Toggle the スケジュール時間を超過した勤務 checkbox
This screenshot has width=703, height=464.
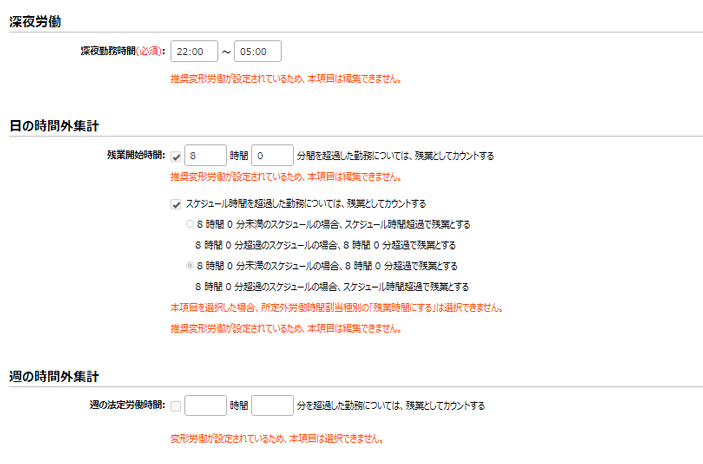(176, 204)
